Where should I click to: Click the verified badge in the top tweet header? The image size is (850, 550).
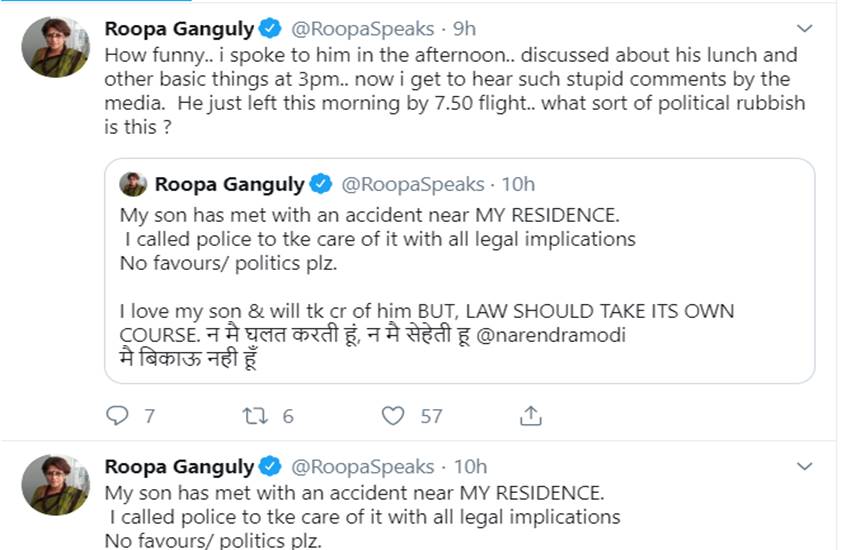pos(269,29)
